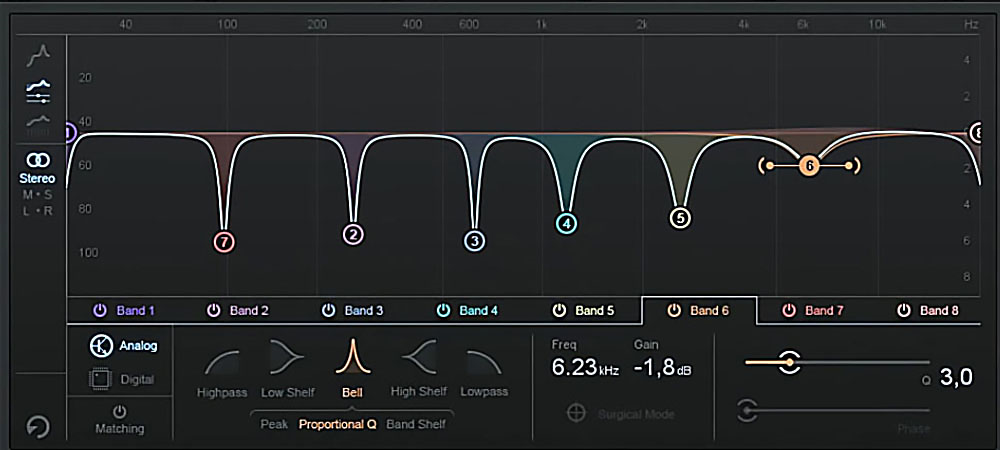Screen dimensions: 1000x450
Task: Select EQ node 3 on the curve
Action: pyautogui.click(x=474, y=241)
